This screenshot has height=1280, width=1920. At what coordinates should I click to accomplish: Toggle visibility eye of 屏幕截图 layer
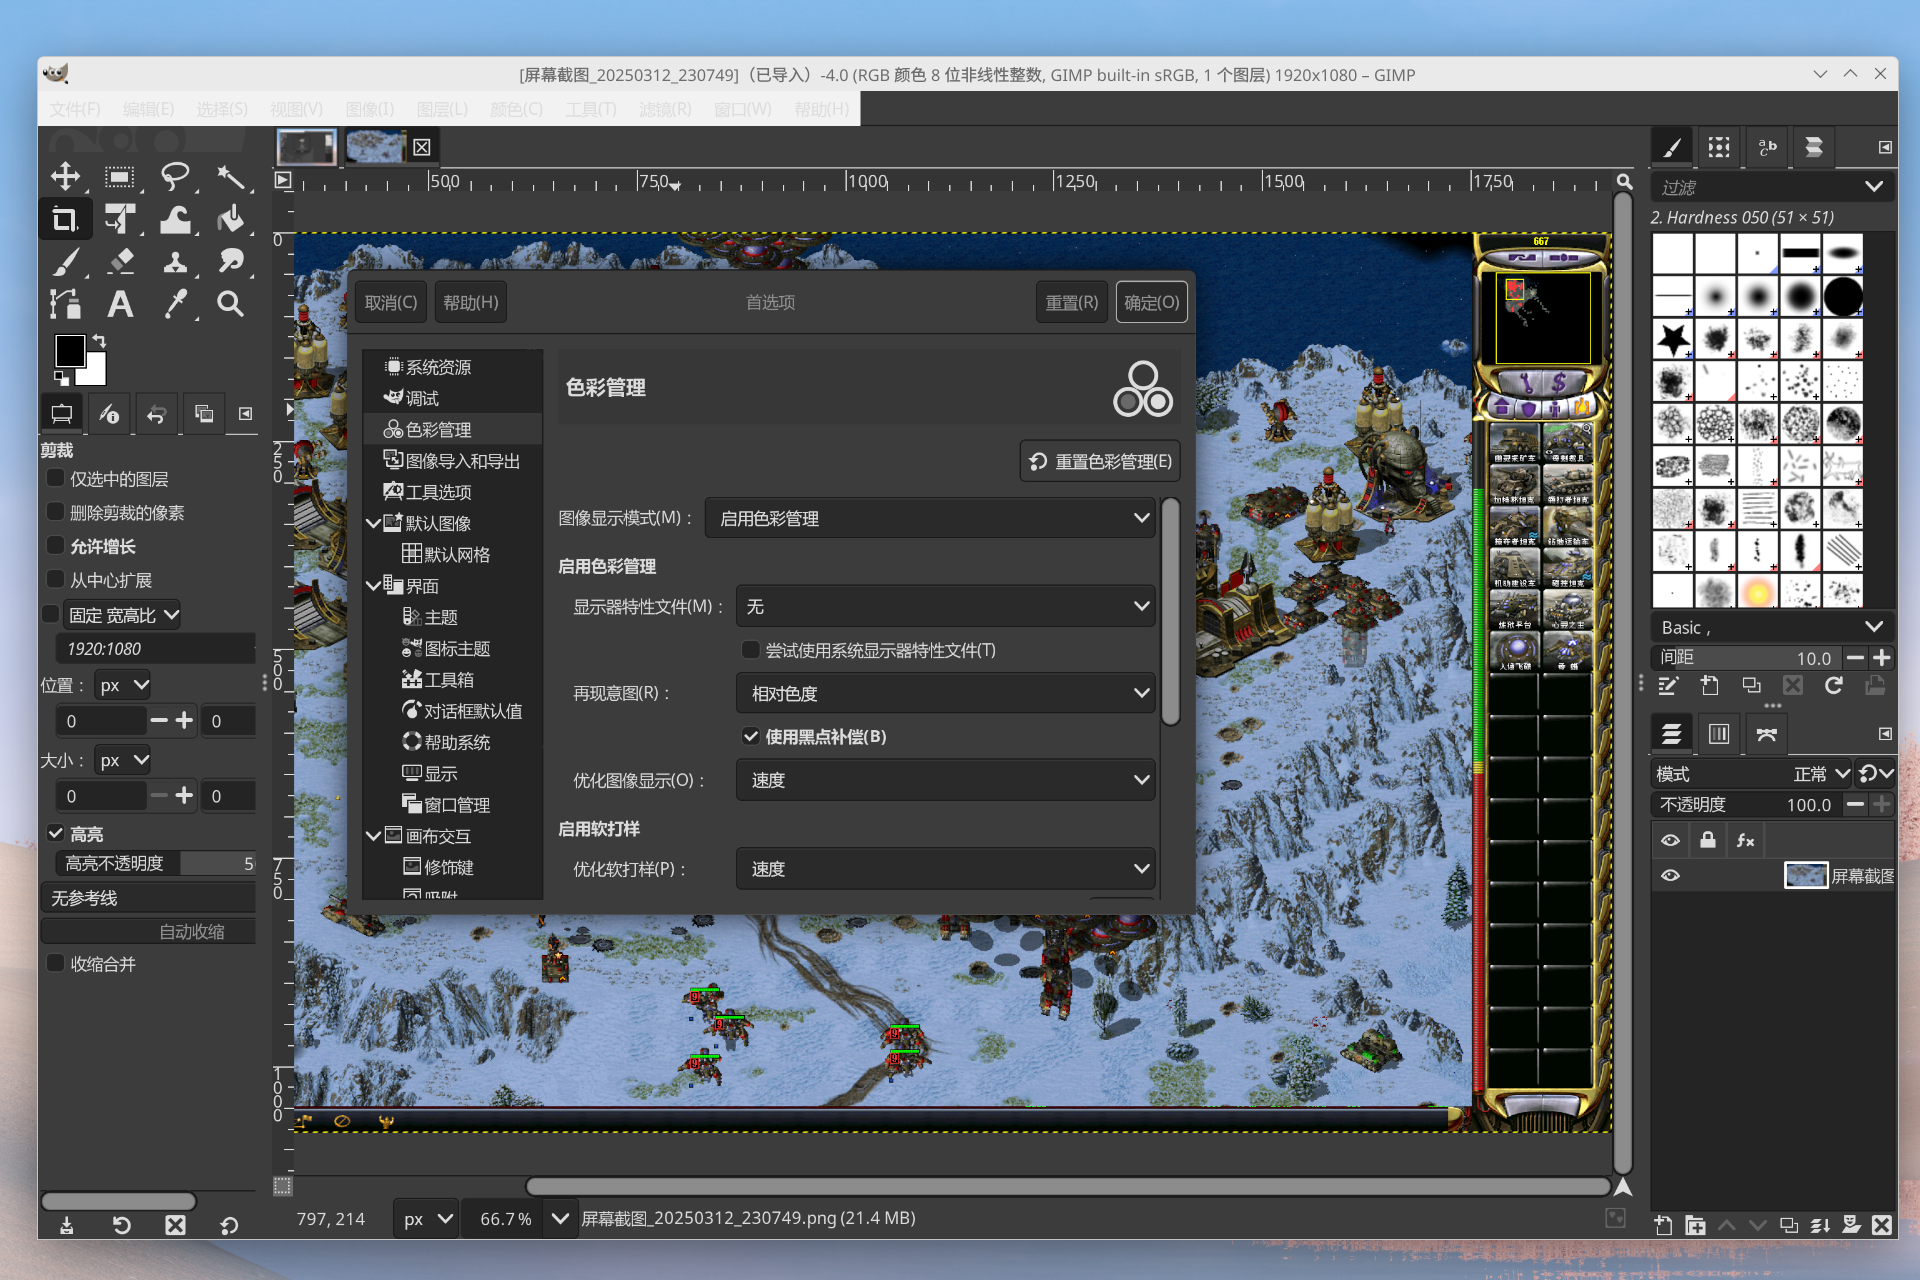[1670, 876]
